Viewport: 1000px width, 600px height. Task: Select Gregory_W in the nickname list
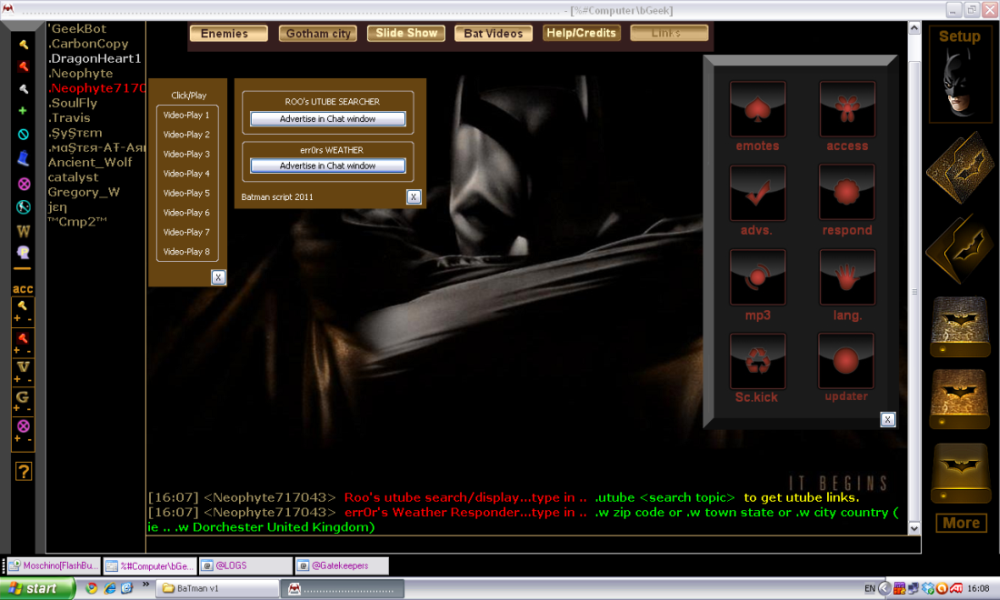coord(84,192)
